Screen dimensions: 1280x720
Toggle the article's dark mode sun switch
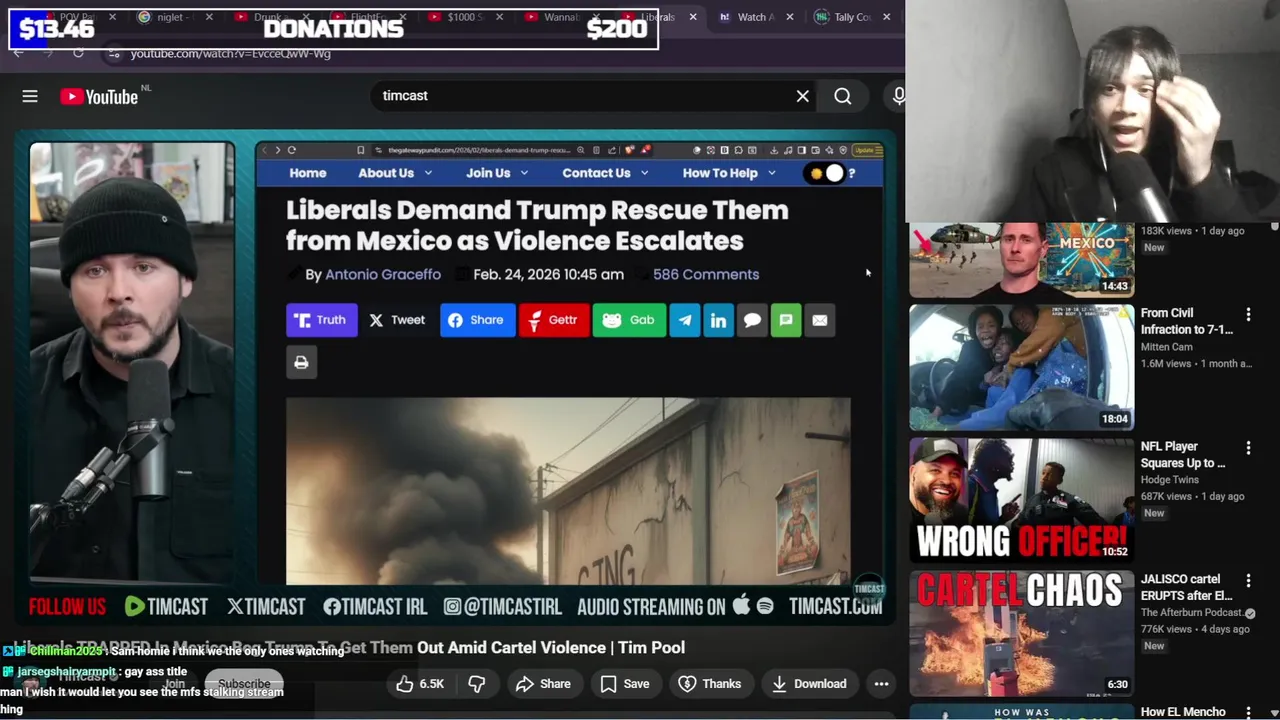pos(826,173)
